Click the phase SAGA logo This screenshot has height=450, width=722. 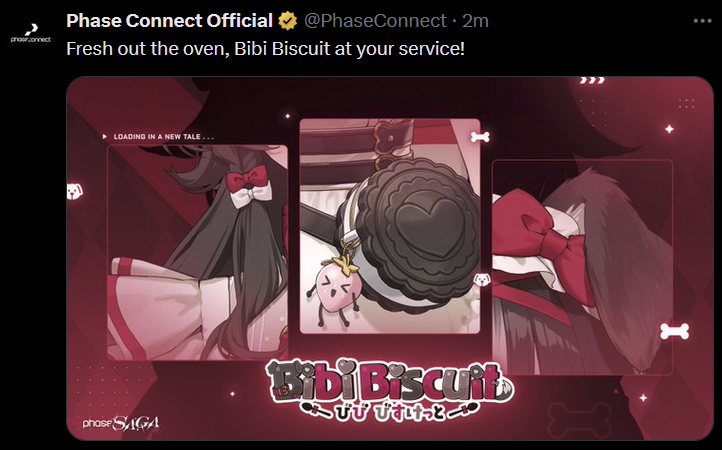coord(121,422)
